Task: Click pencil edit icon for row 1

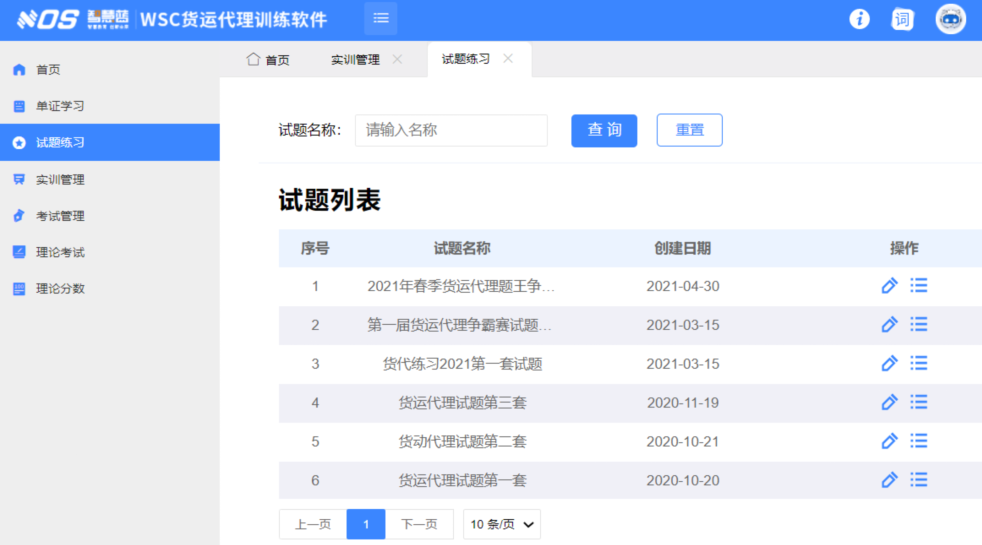Action: coord(889,286)
